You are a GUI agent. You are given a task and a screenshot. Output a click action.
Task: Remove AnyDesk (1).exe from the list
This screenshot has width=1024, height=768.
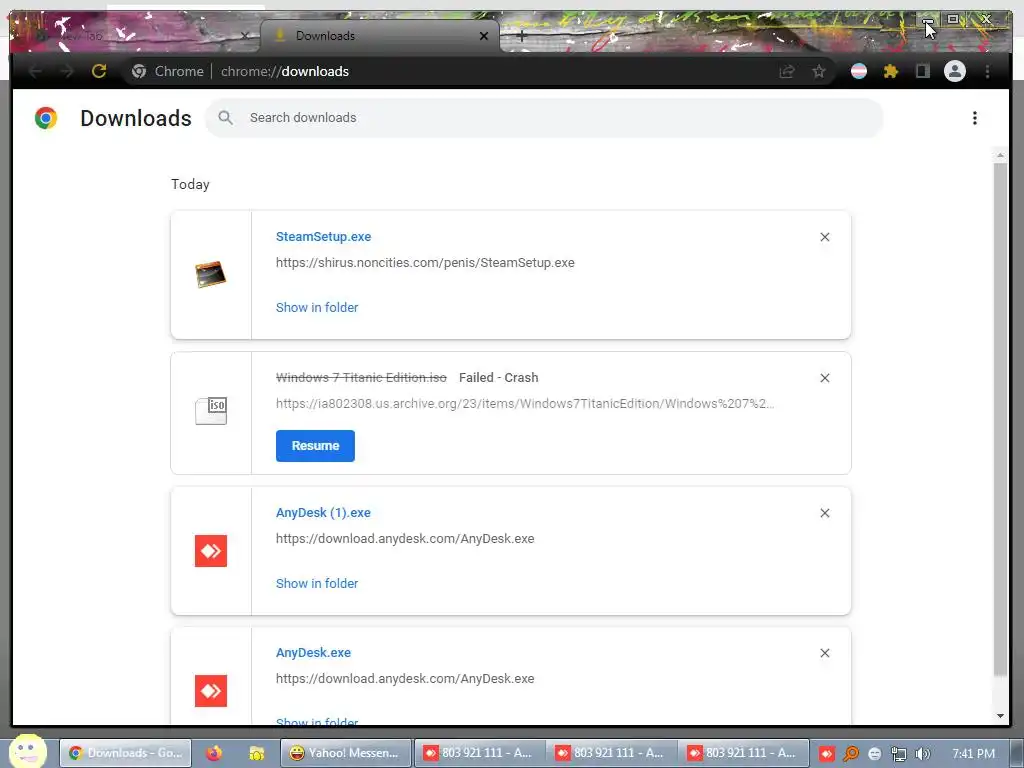825,513
